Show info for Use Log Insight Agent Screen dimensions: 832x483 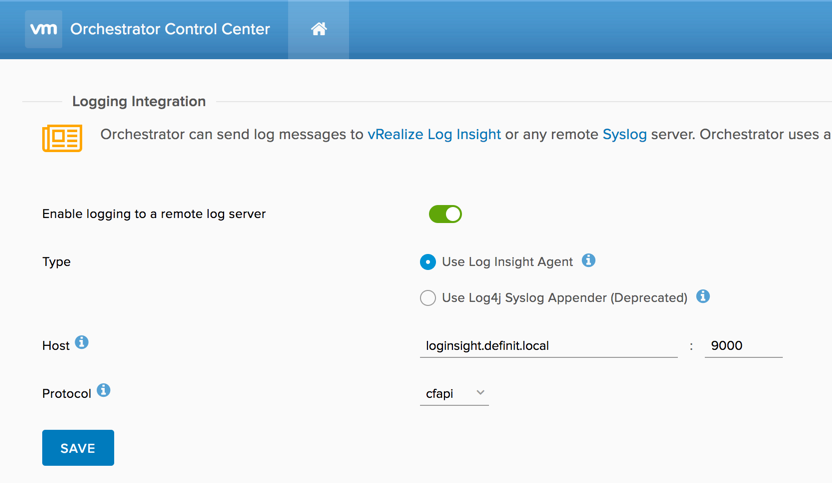tap(588, 261)
